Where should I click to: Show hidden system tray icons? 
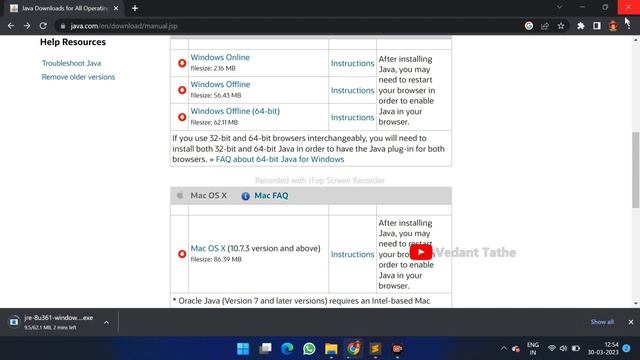[x=504, y=349]
